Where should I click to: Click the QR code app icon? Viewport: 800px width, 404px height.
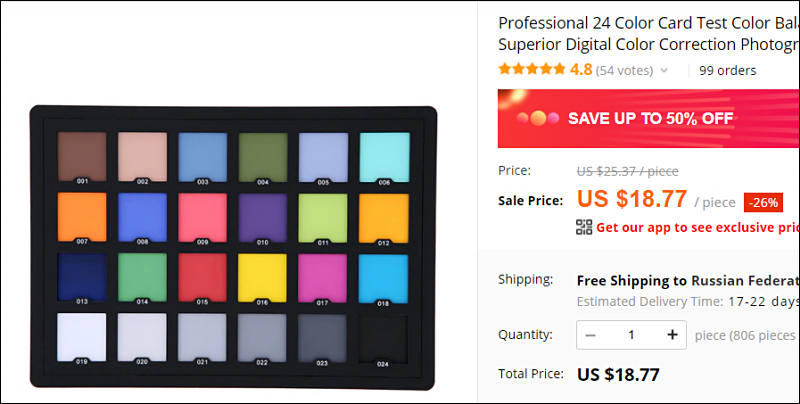[x=584, y=227]
